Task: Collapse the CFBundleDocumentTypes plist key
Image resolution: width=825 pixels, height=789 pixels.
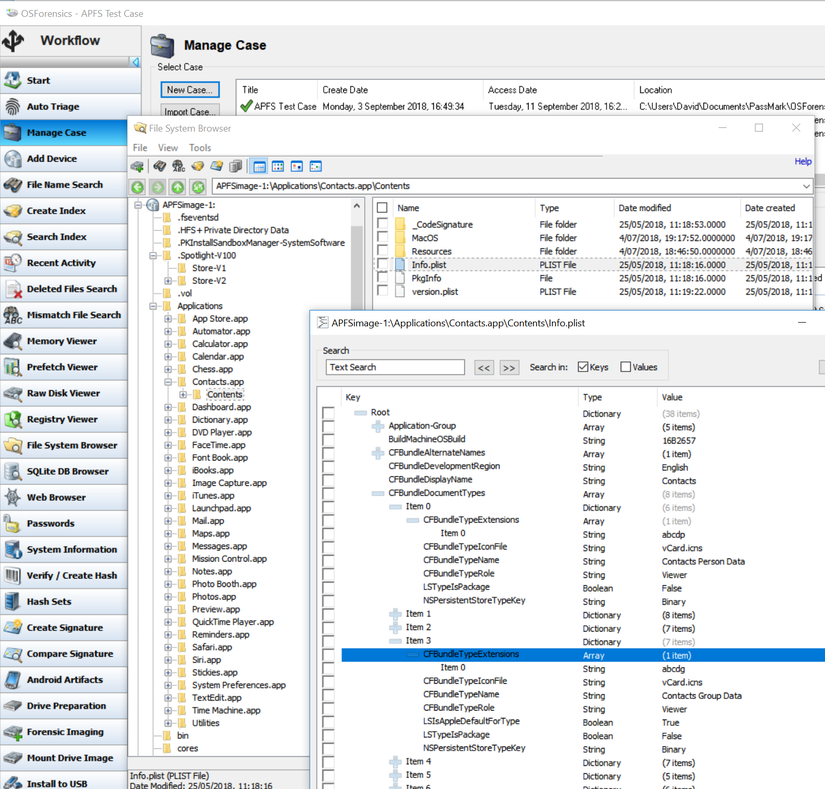Action: 378,493
